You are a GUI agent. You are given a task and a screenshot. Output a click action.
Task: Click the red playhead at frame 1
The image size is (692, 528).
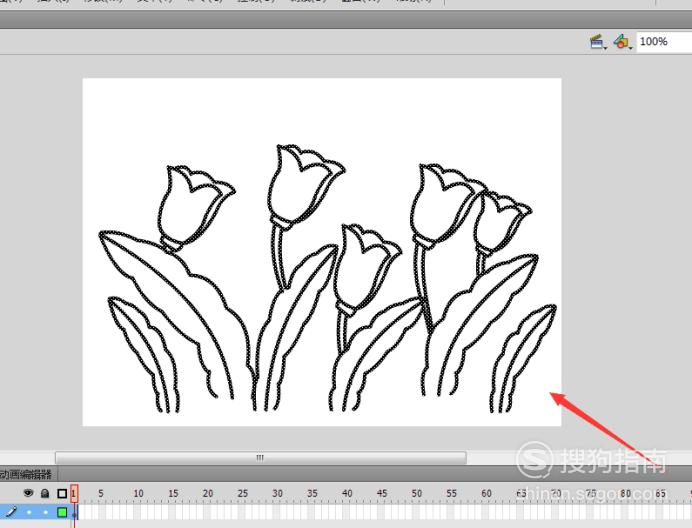[x=74, y=493]
